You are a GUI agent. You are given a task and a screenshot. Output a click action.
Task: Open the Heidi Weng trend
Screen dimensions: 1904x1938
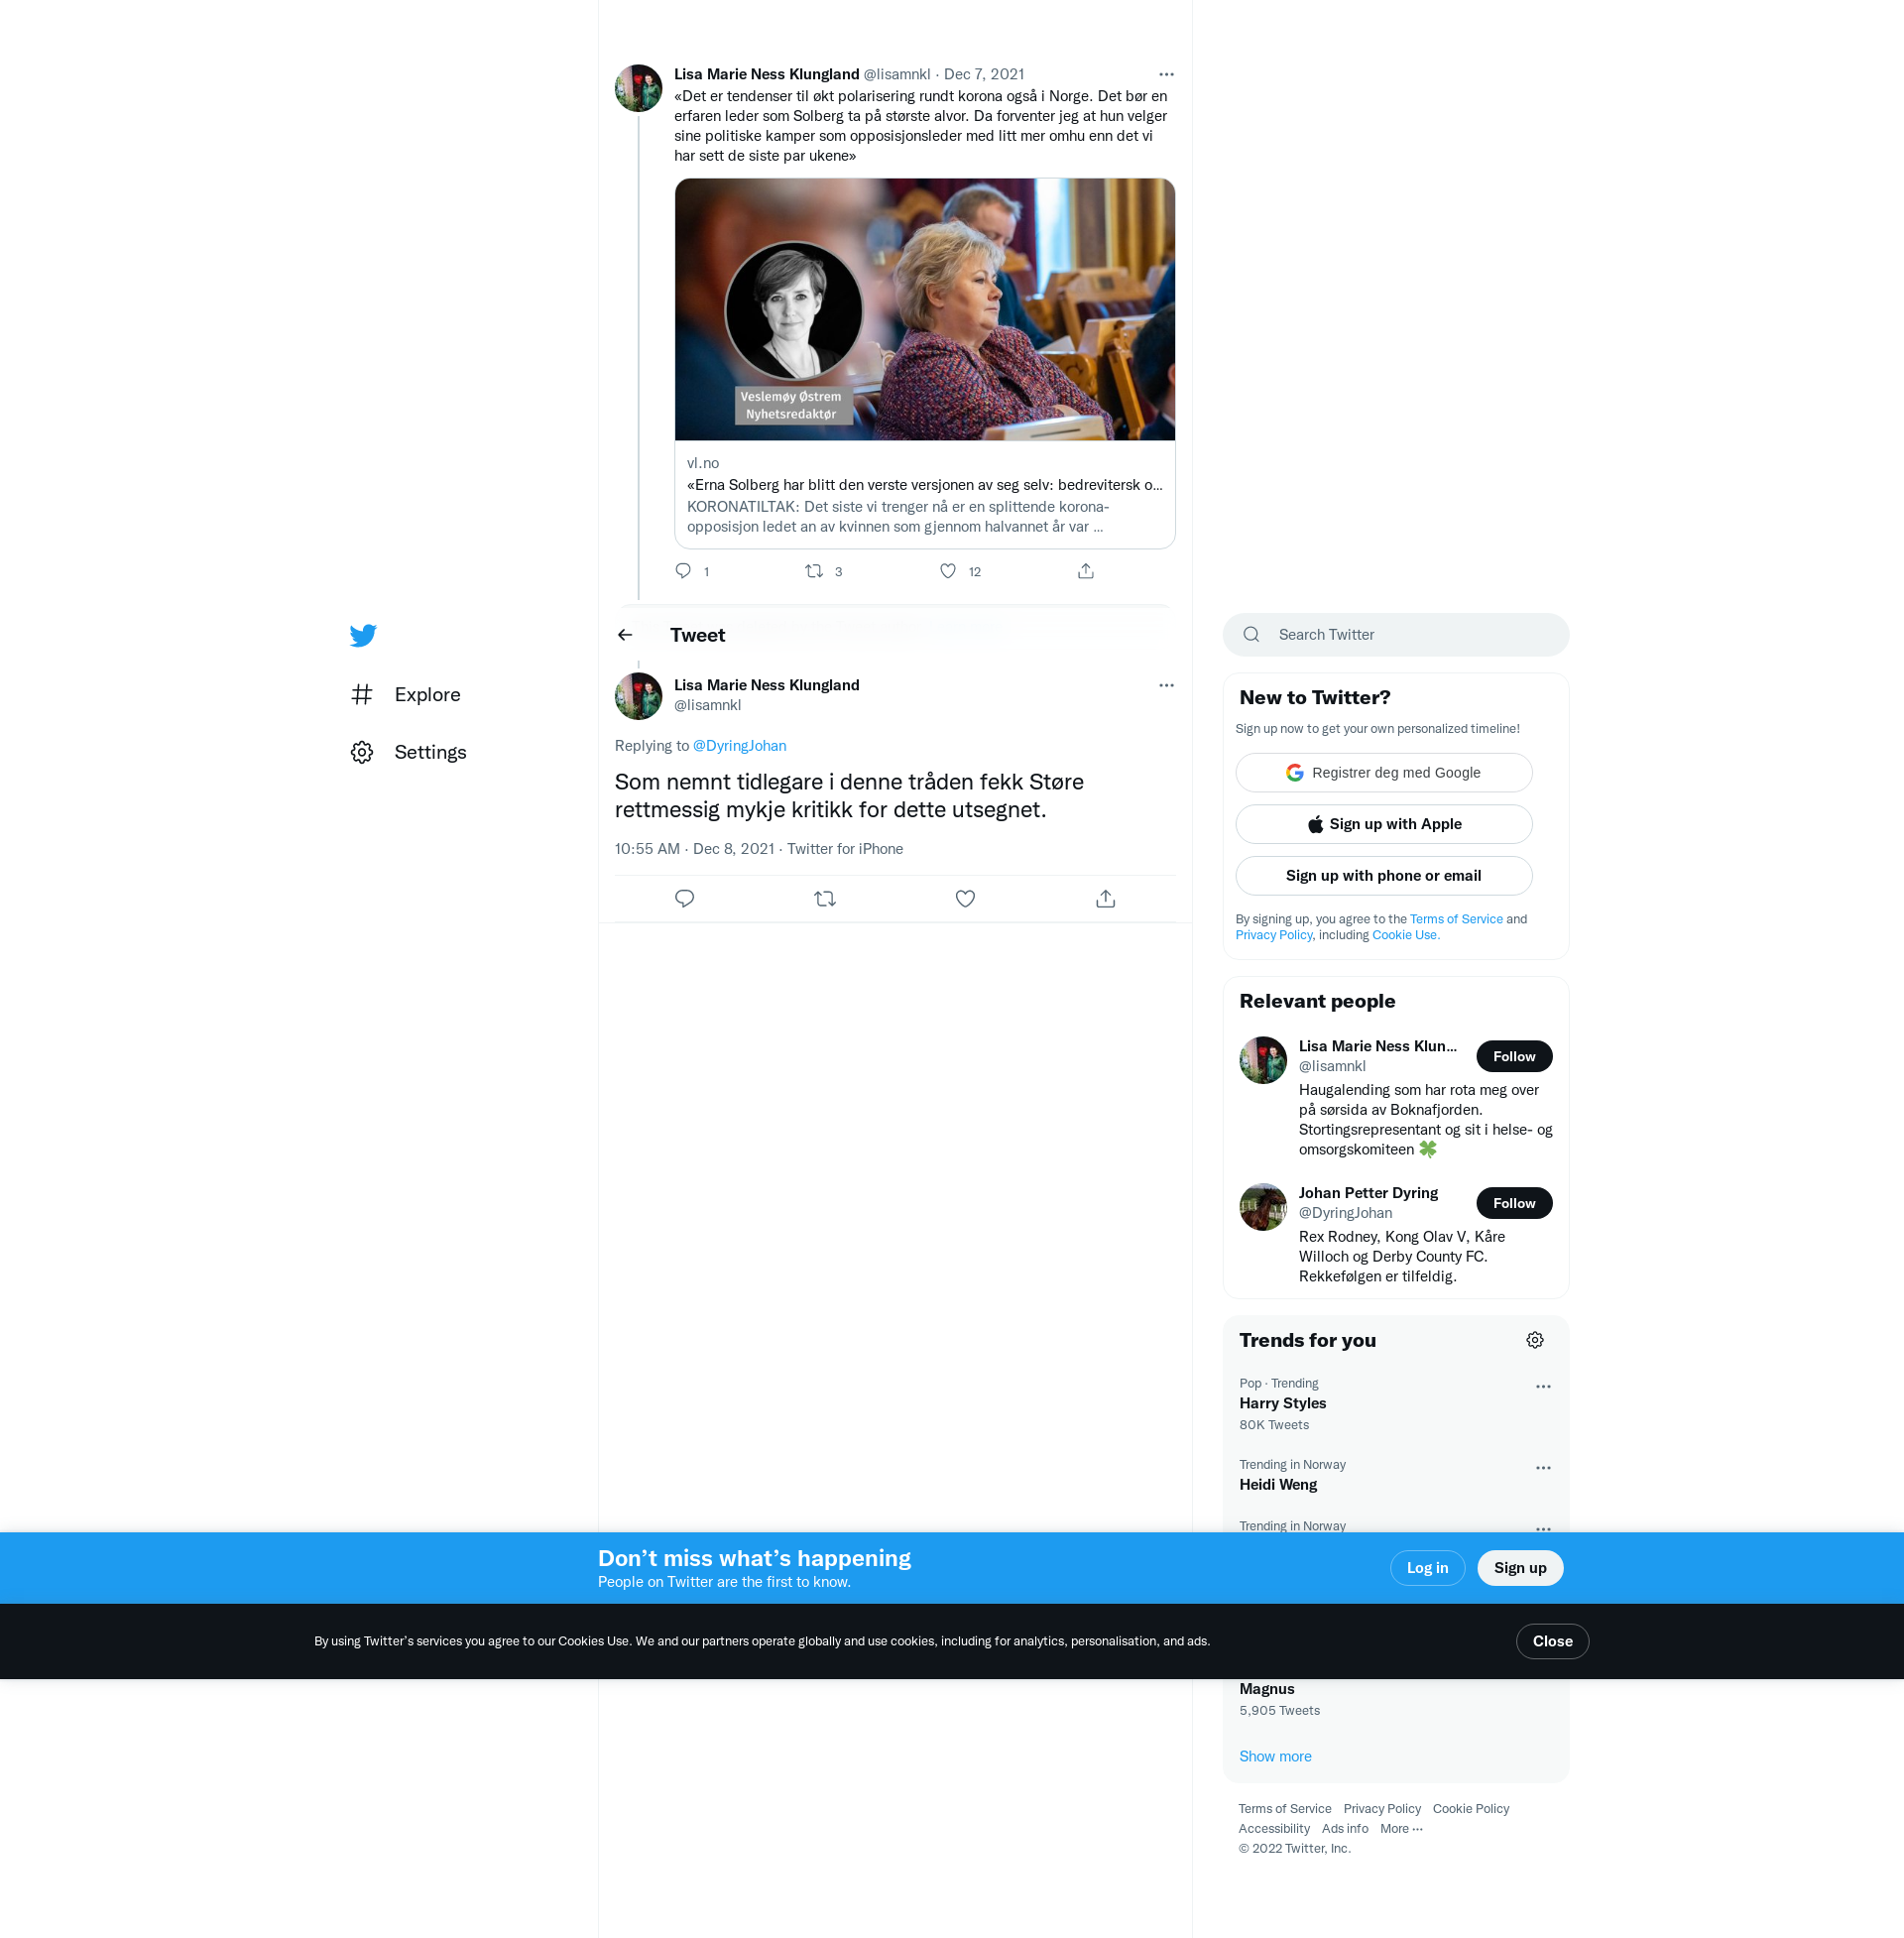[1278, 1485]
